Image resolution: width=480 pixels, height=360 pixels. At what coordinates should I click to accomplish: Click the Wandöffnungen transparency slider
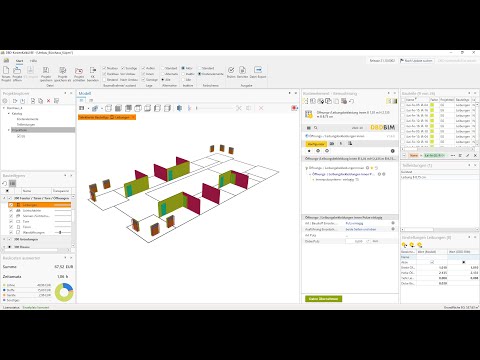click(63, 232)
